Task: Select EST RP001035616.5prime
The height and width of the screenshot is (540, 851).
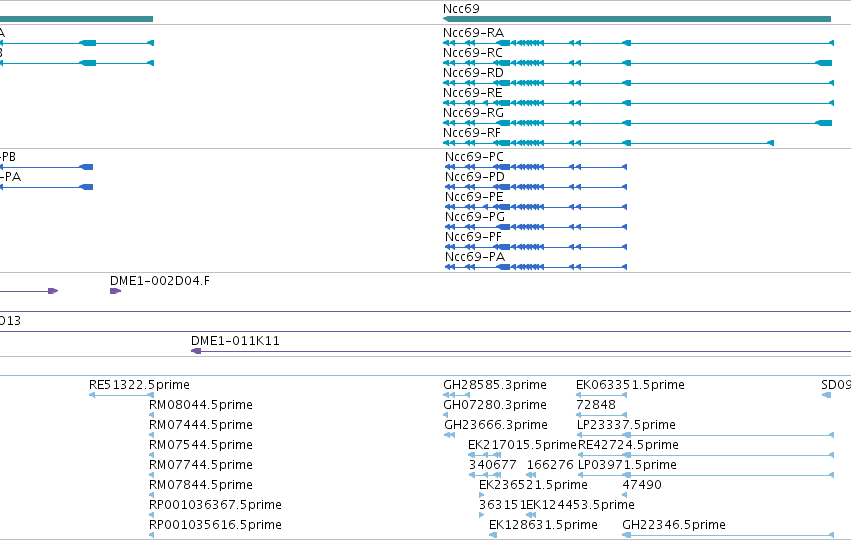Action: 215,525
